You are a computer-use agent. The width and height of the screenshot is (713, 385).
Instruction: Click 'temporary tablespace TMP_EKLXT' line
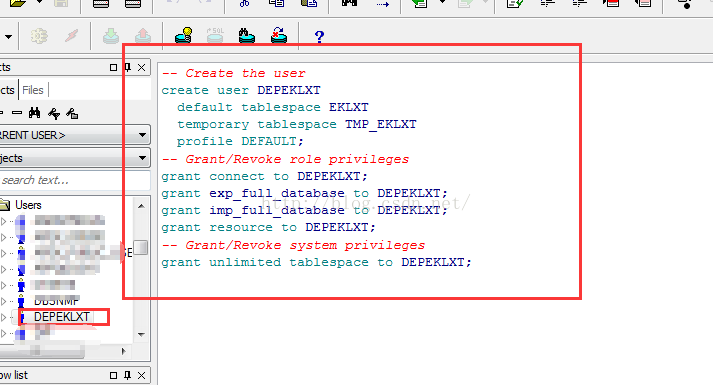(x=296, y=124)
